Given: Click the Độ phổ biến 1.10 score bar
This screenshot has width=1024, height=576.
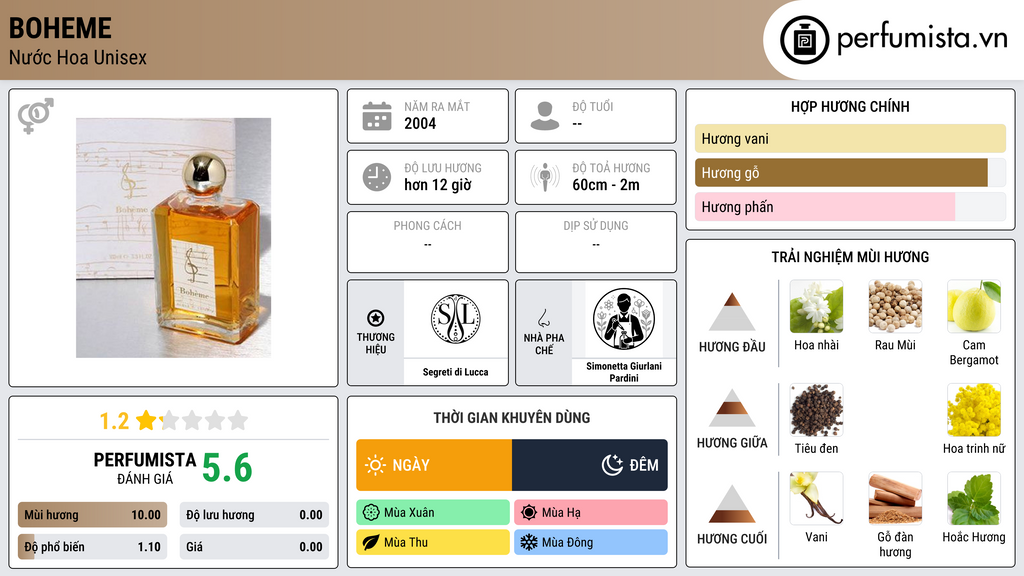Looking at the screenshot, I should tap(92, 547).
